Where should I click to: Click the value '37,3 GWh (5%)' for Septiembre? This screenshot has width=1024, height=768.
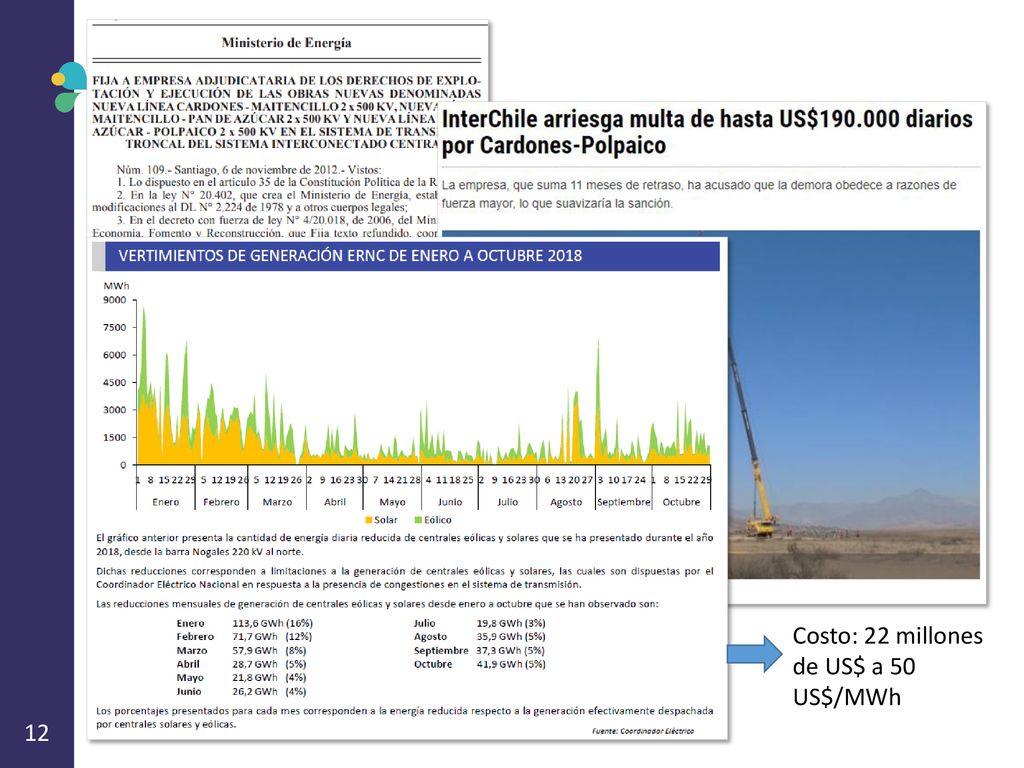coord(511,650)
